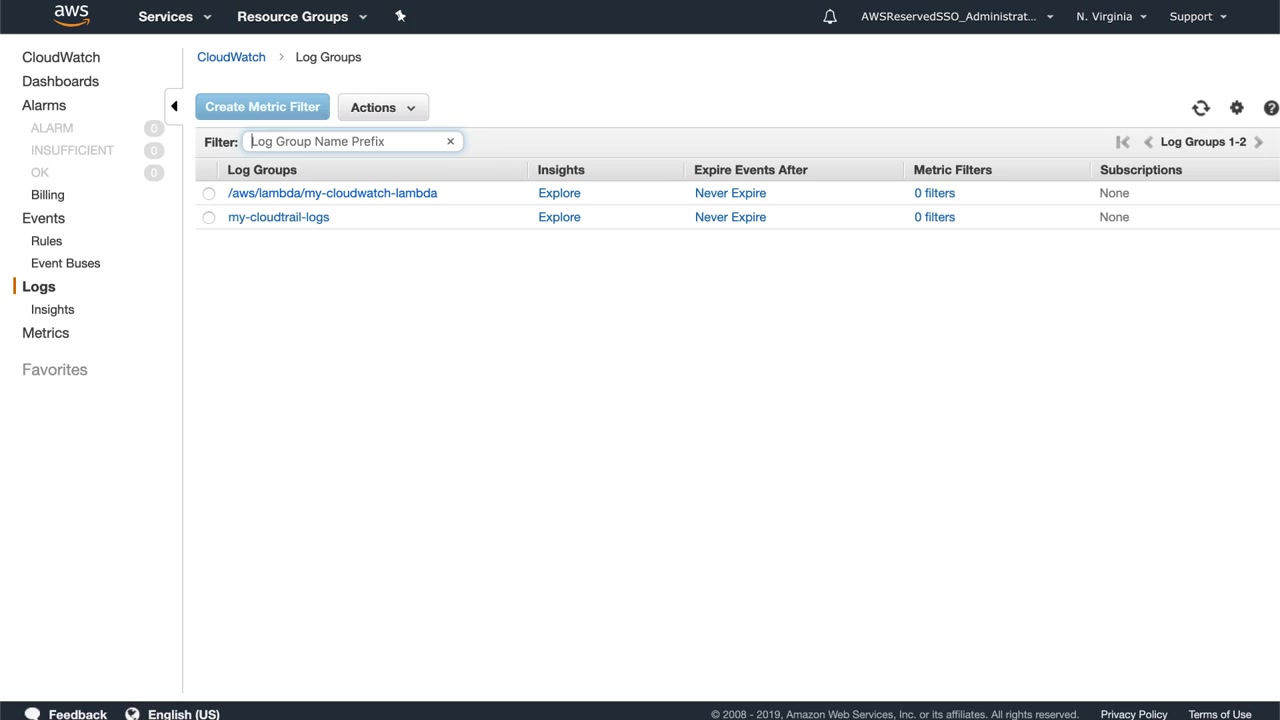Image resolution: width=1280 pixels, height=720 pixels.
Task: Click the Insights column header
Action: pyautogui.click(x=561, y=170)
